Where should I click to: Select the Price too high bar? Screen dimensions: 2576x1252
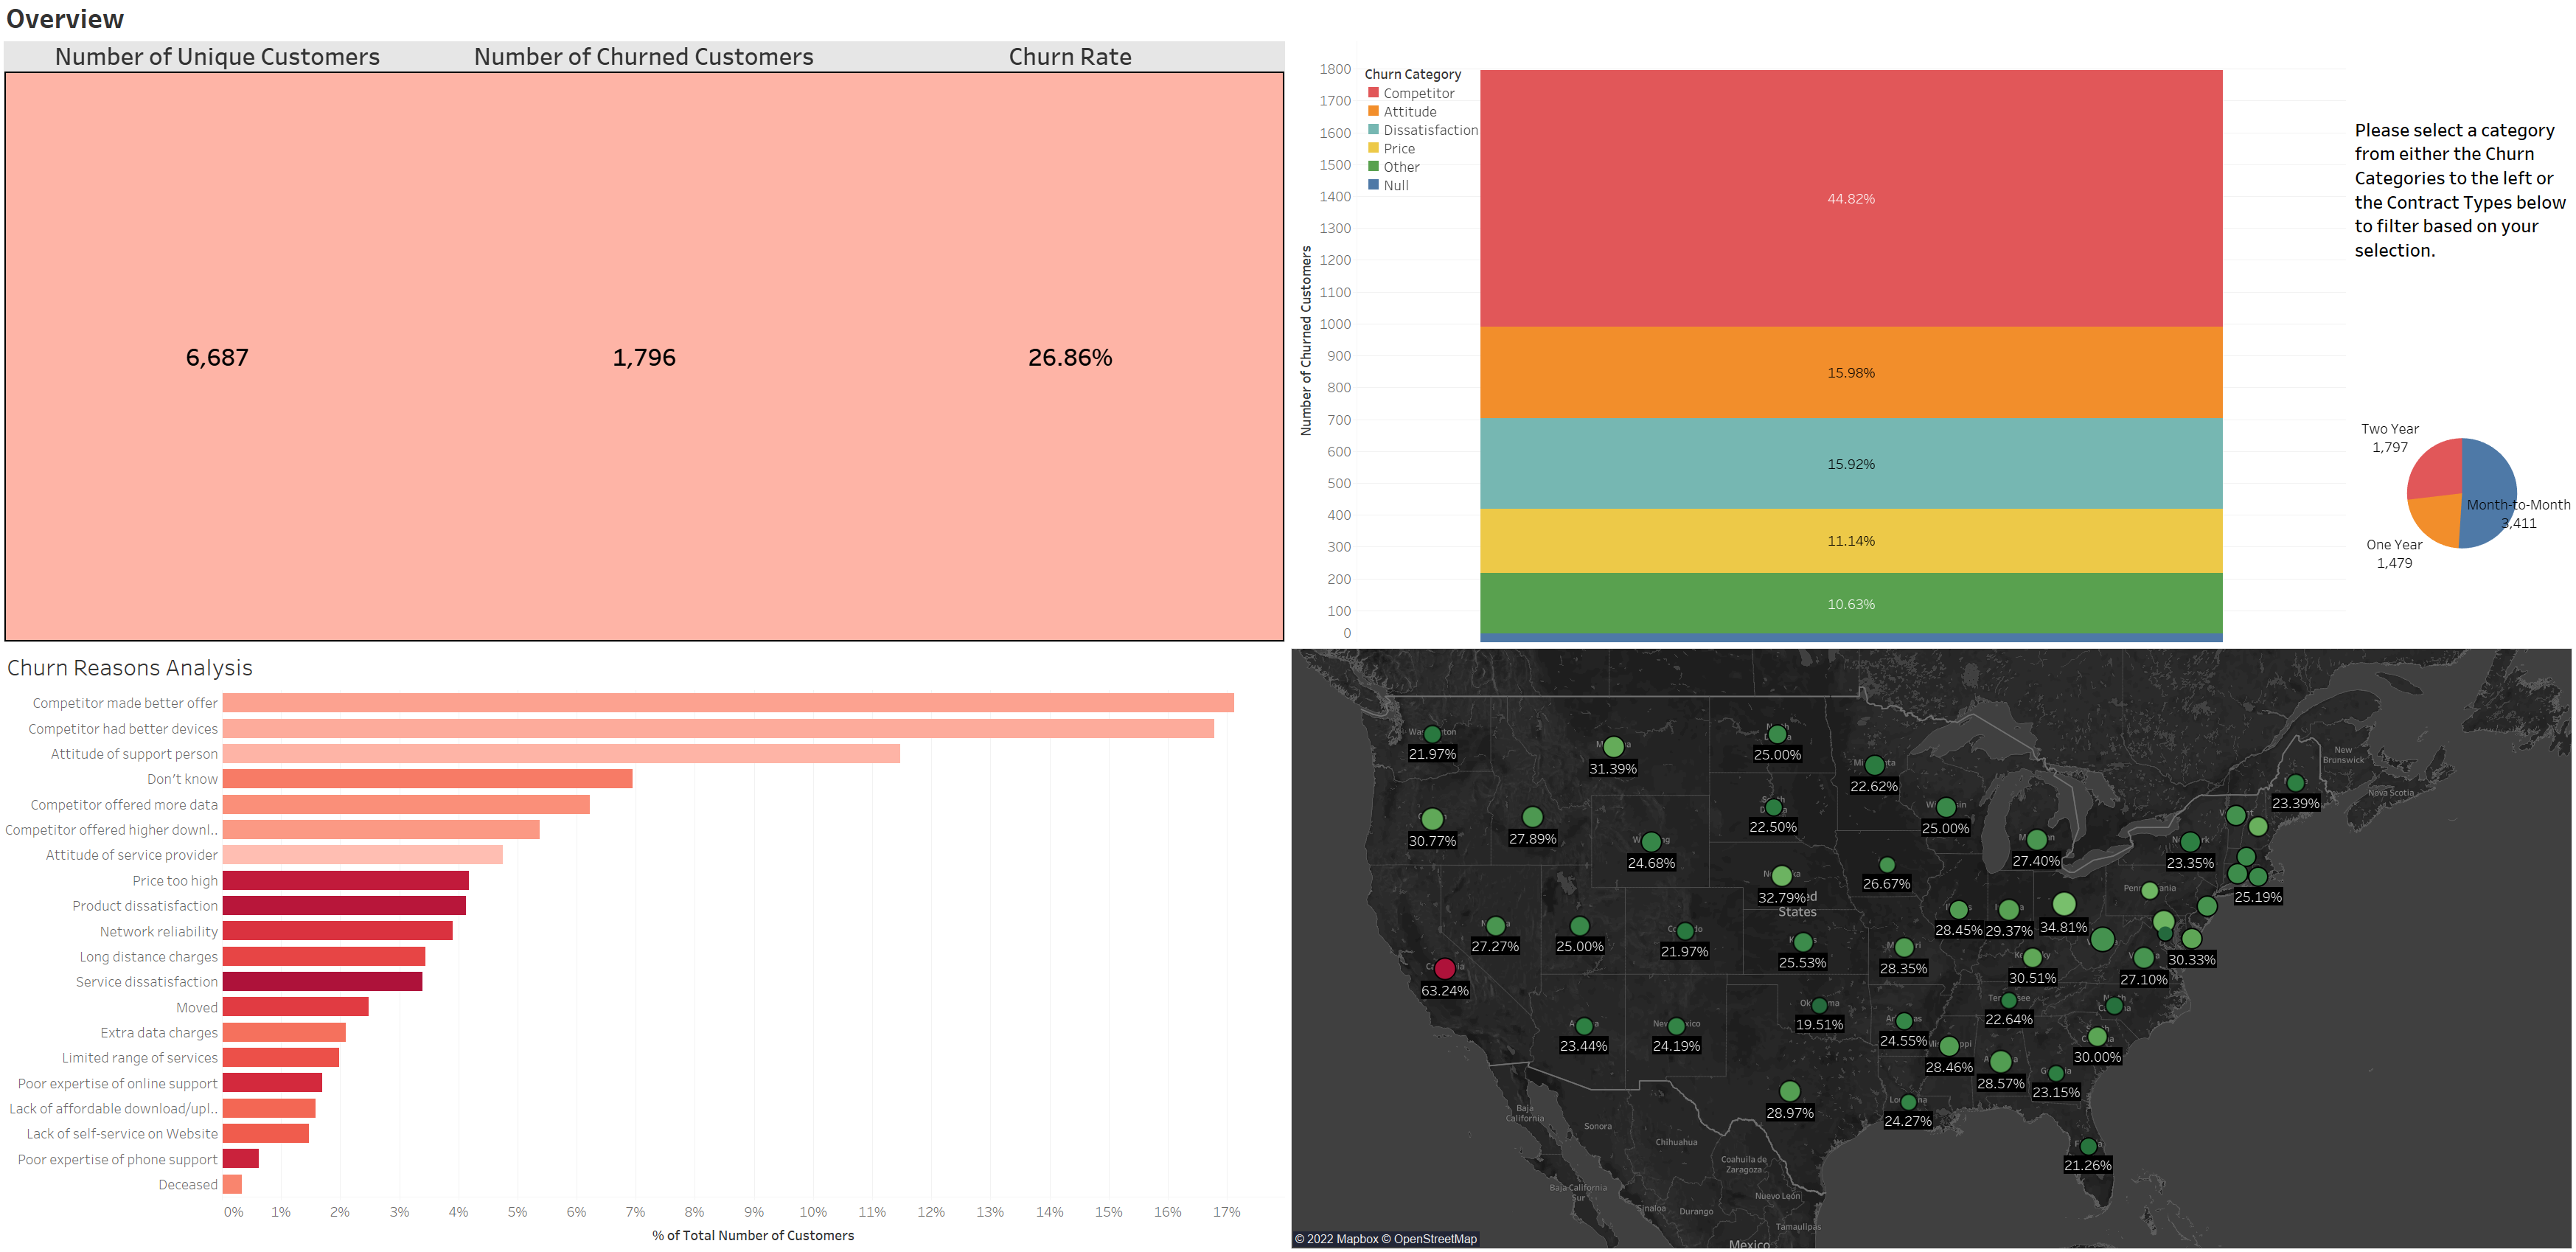point(345,880)
